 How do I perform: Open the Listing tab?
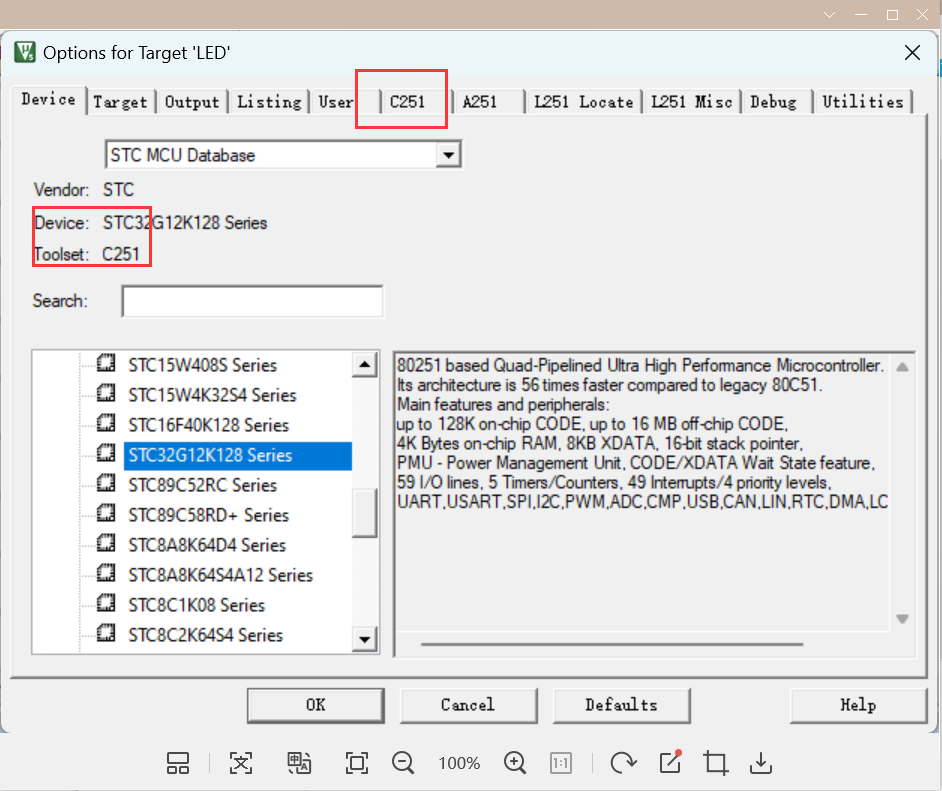269,102
